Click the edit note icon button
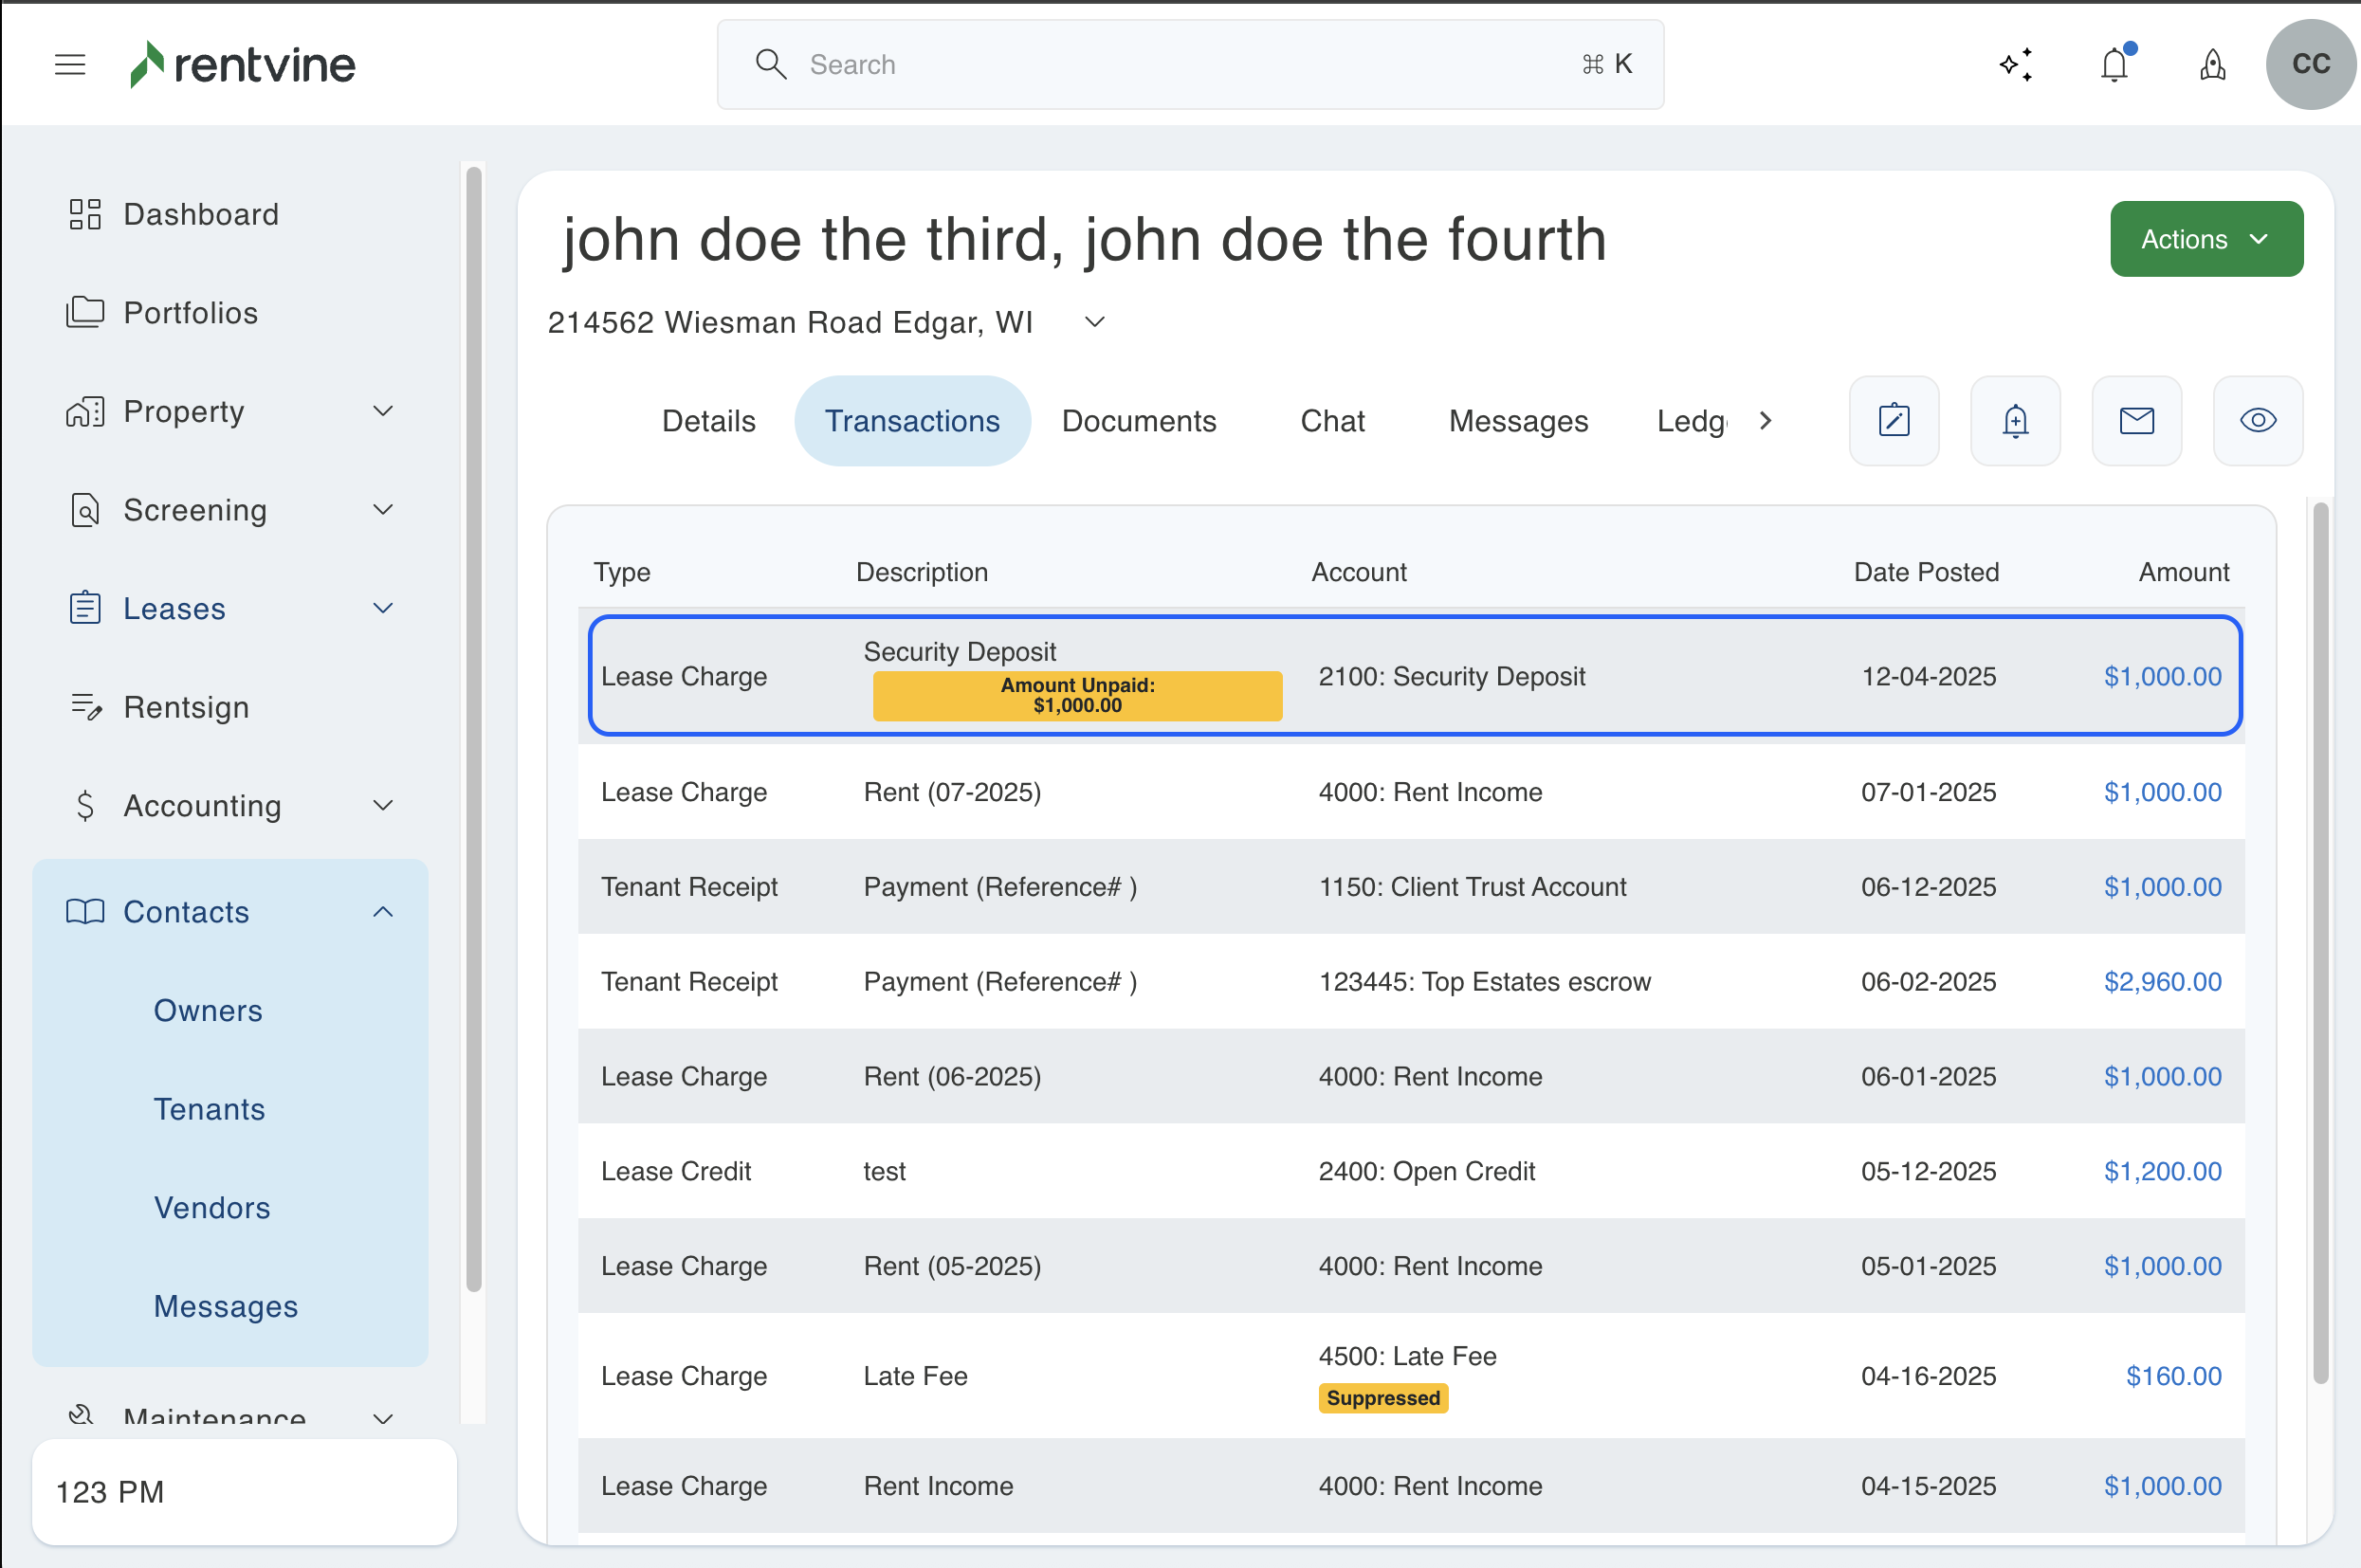The width and height of the screenshot is (2361, 1568). click(1893, 421)
